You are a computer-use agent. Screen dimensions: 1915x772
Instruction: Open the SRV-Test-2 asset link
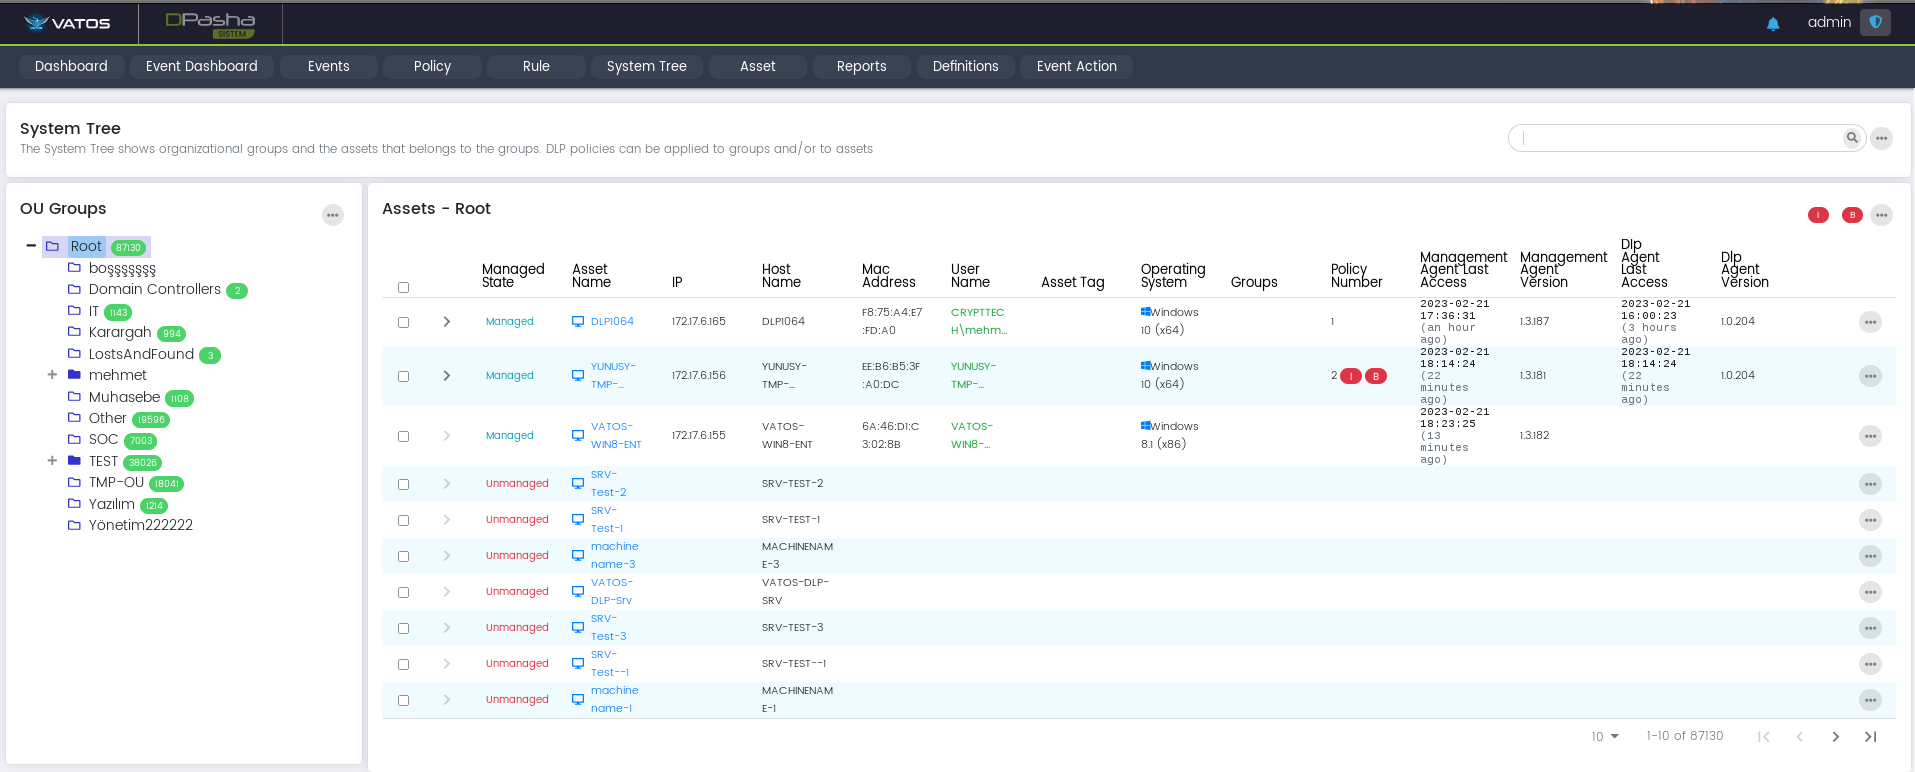coord(608,484)
